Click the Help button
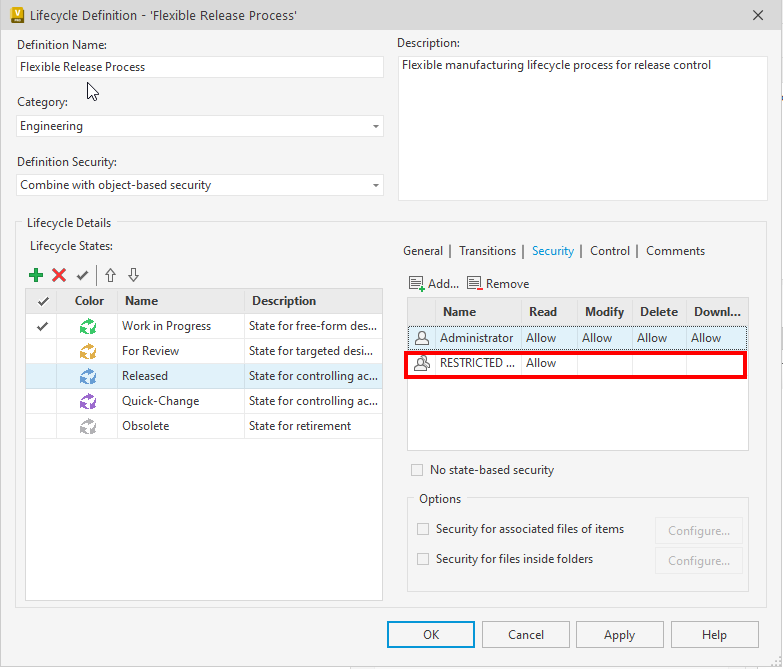This screenshot has width=783, height=669. tap(715, 635)
